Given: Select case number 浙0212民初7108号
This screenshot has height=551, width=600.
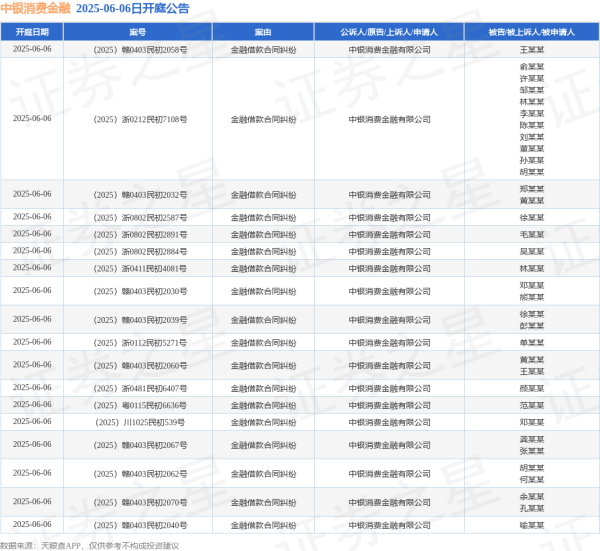Looking at the screenshot, I should [x=140, y=119].
